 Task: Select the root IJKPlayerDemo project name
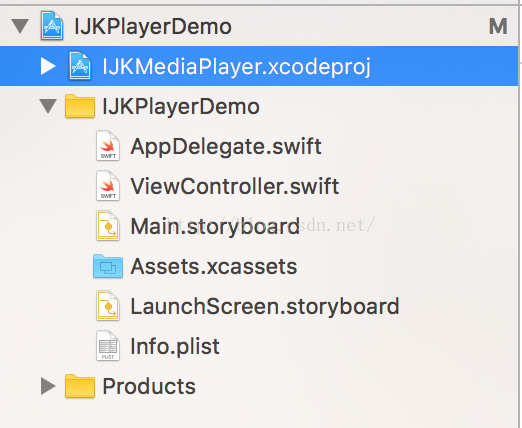pyautogui.click(x=153, y=27)
